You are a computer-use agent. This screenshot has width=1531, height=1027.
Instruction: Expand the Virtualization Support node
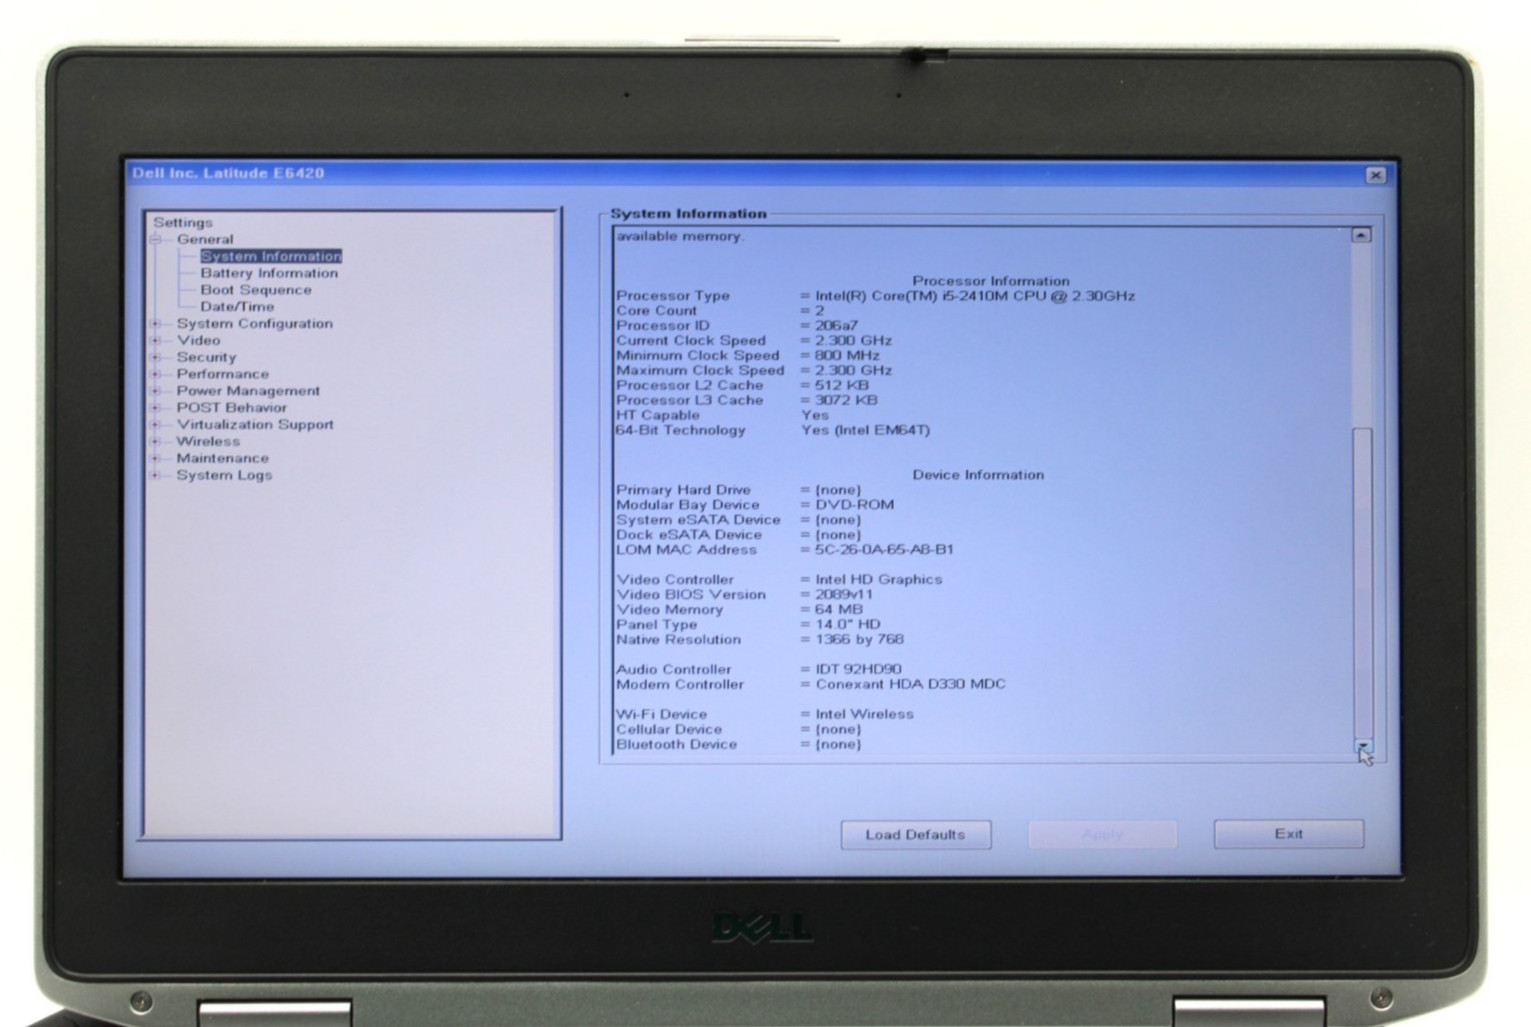point(156,425)
